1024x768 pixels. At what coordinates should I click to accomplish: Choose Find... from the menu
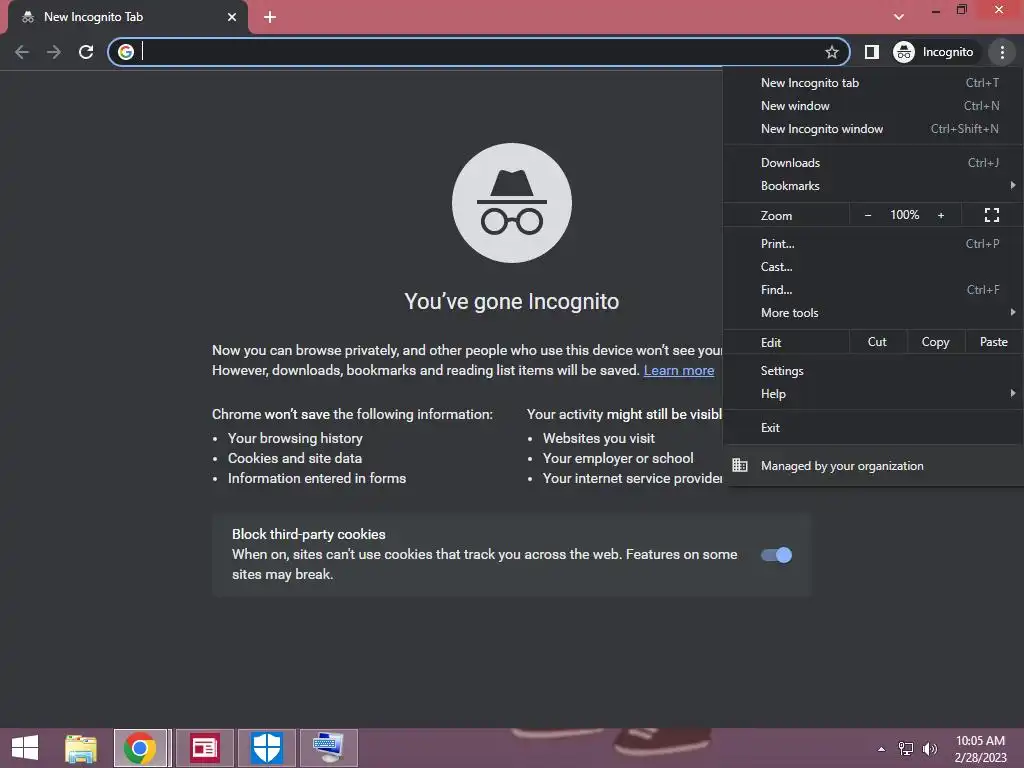click(x=873, y=289)
